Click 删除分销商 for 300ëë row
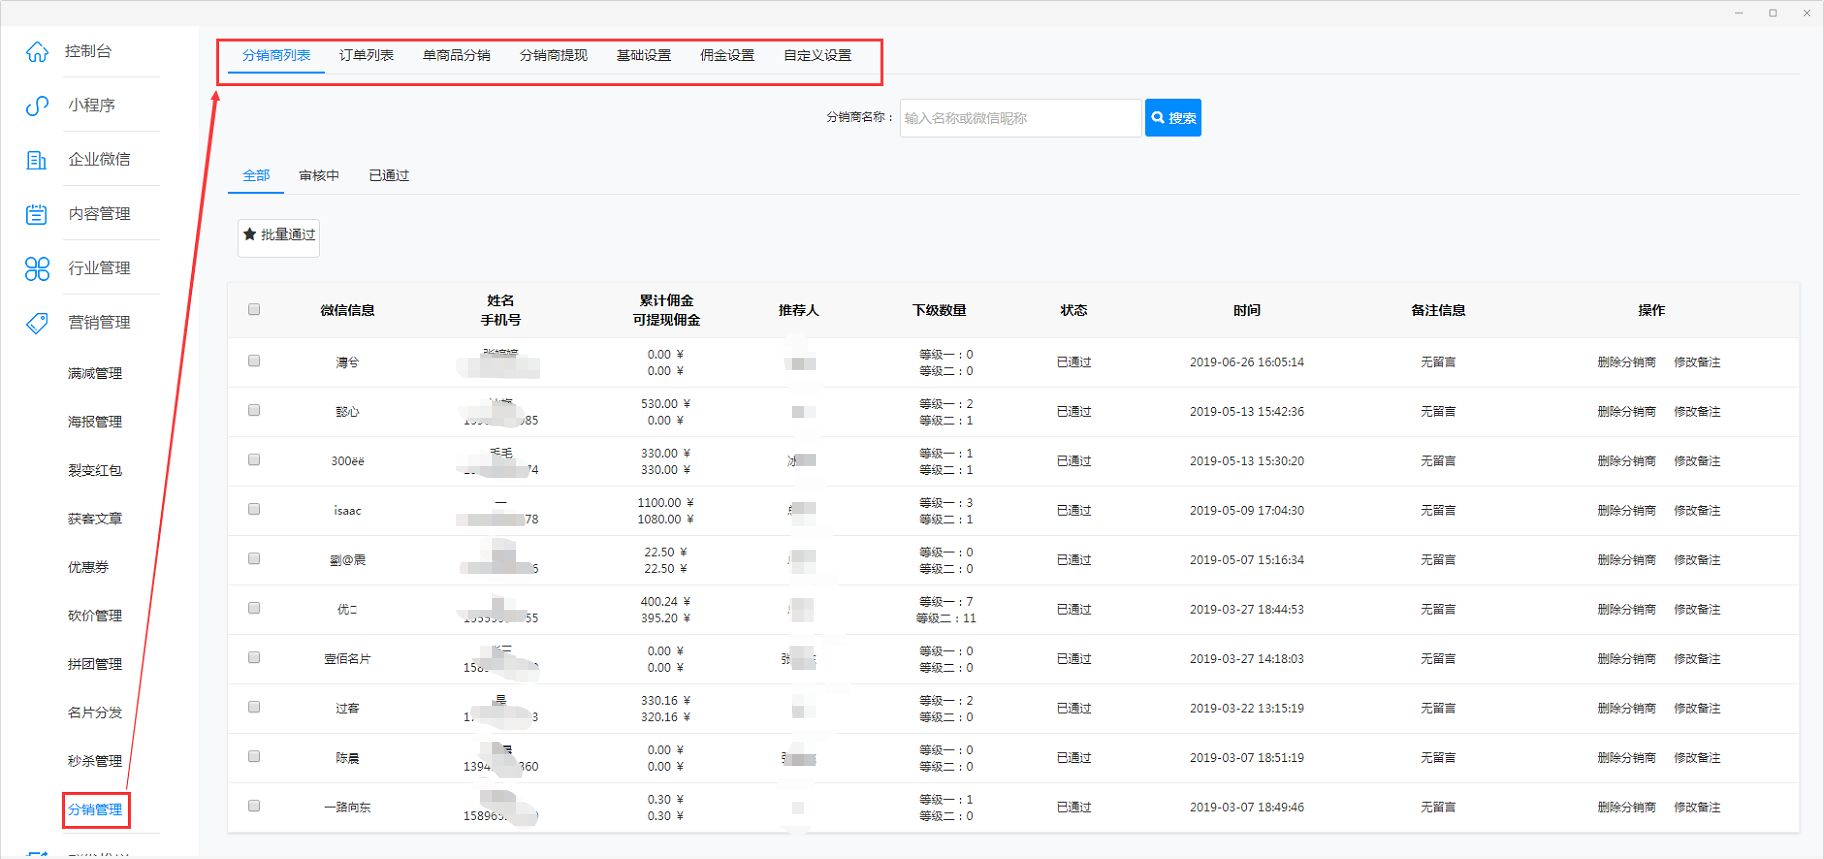Image resolution: width=1824 pixels, height=859 pixels. point(1626,461)
